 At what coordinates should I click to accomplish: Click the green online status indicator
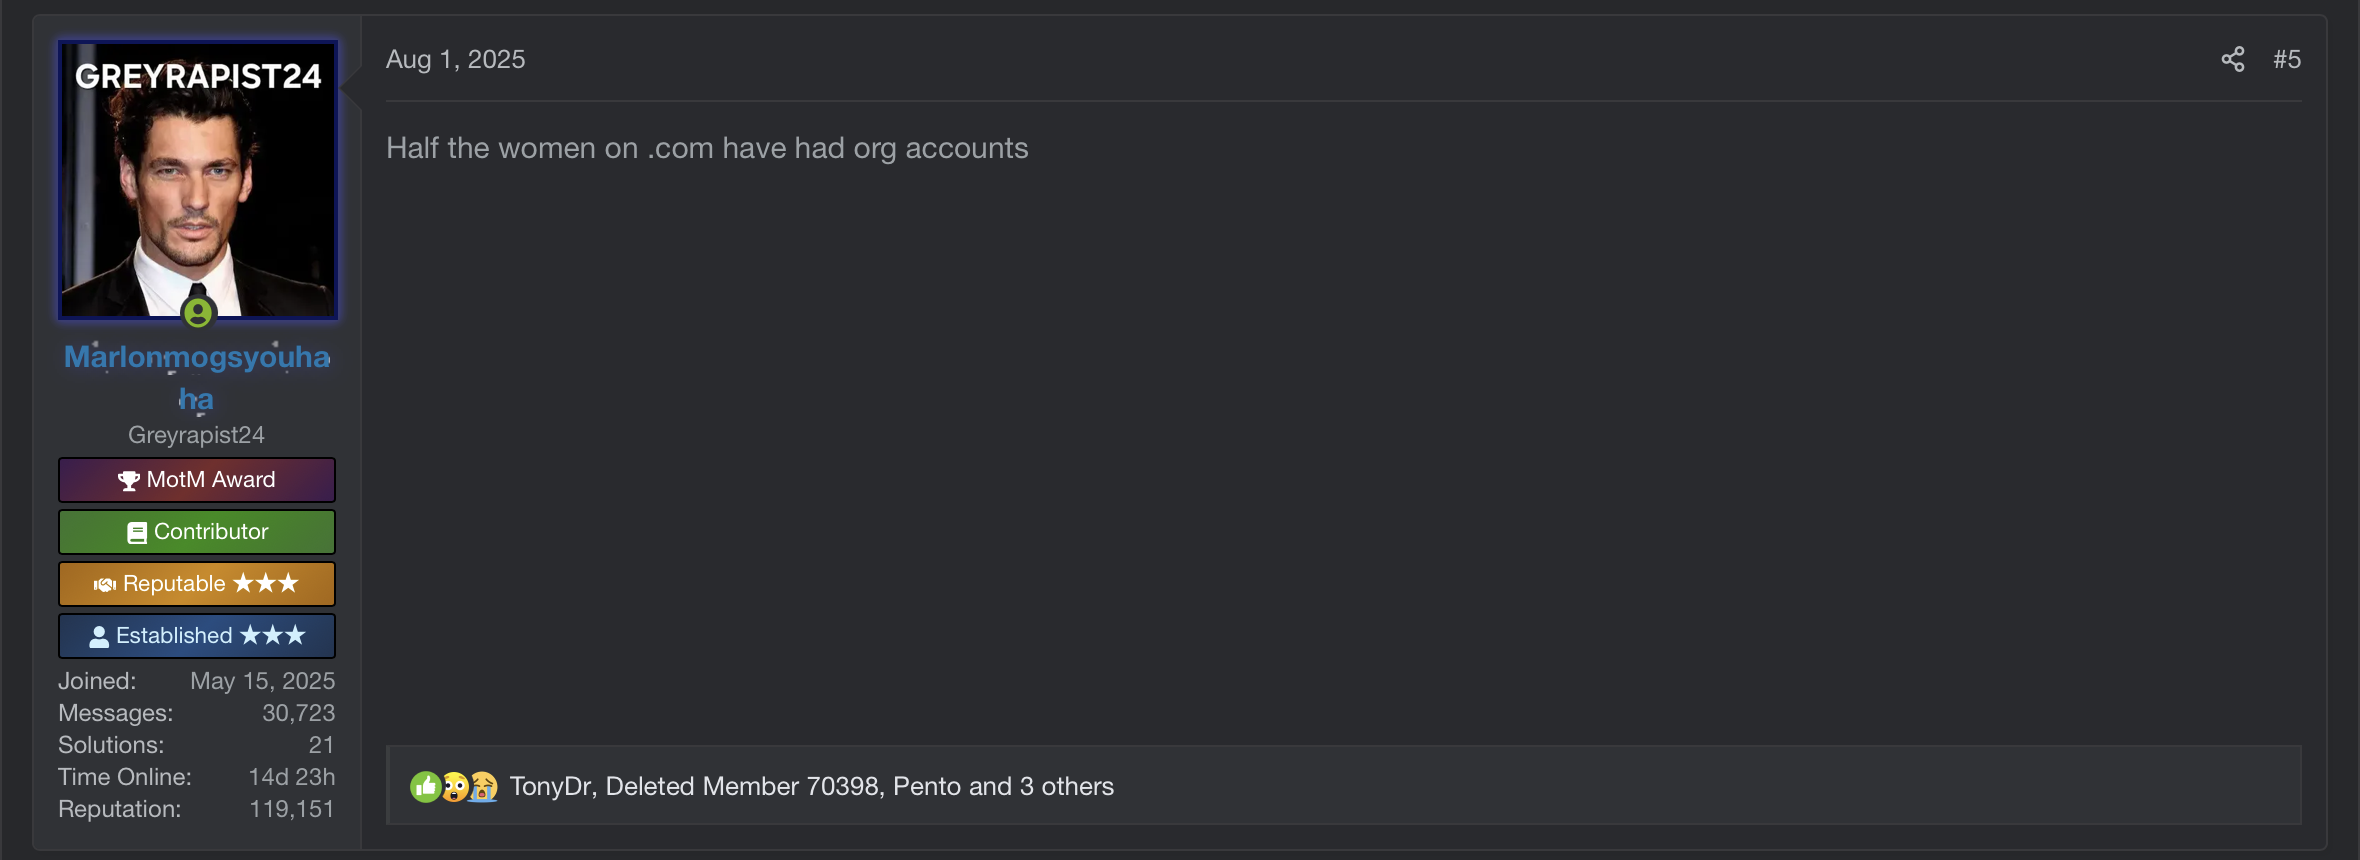pos(198,313)
